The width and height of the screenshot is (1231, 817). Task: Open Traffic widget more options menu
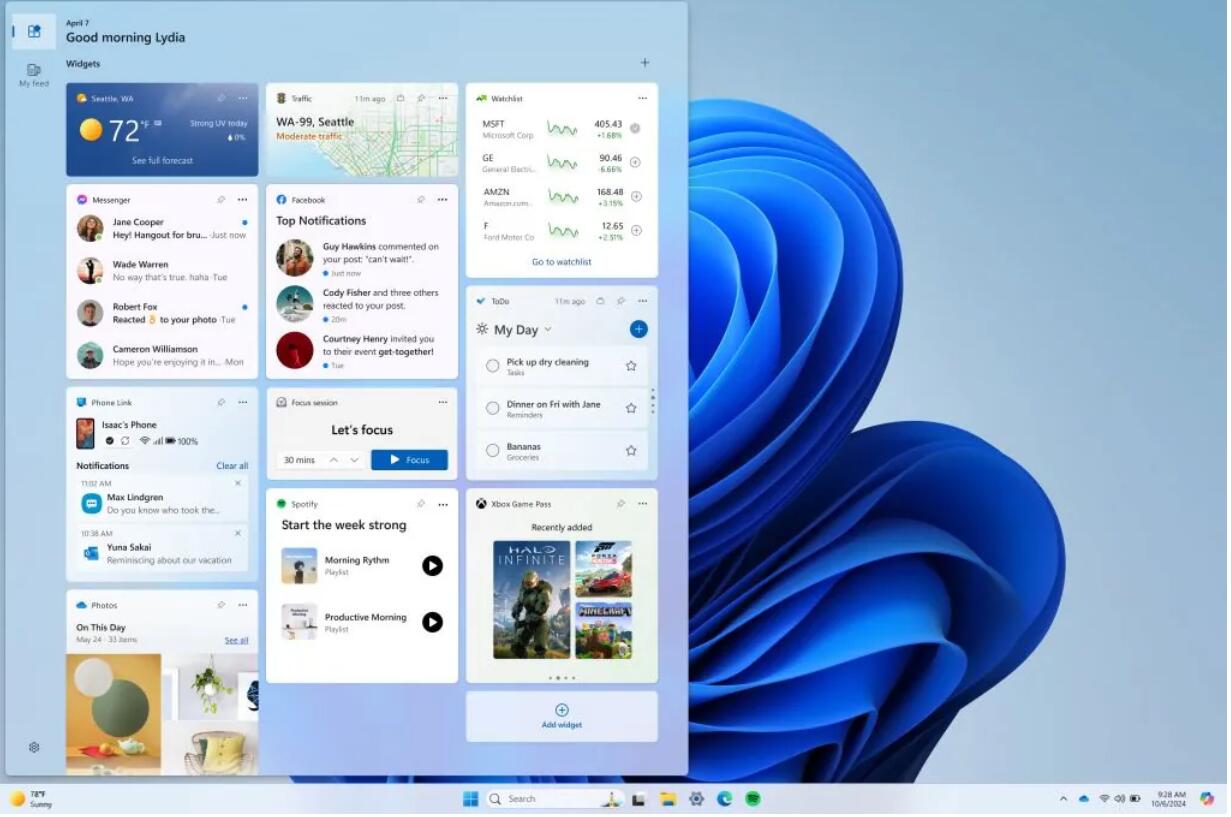click(443, 98)
